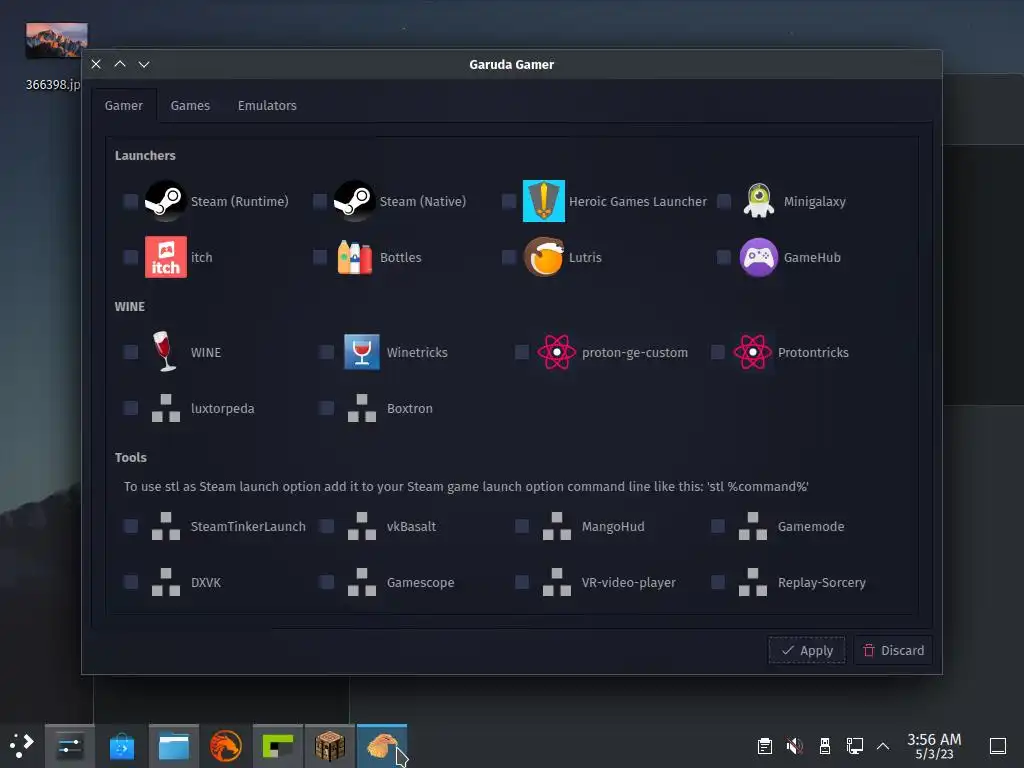The image size is (1024, 768).
Task: Switch to the Gamer tab
Action: tap(123, 105)
